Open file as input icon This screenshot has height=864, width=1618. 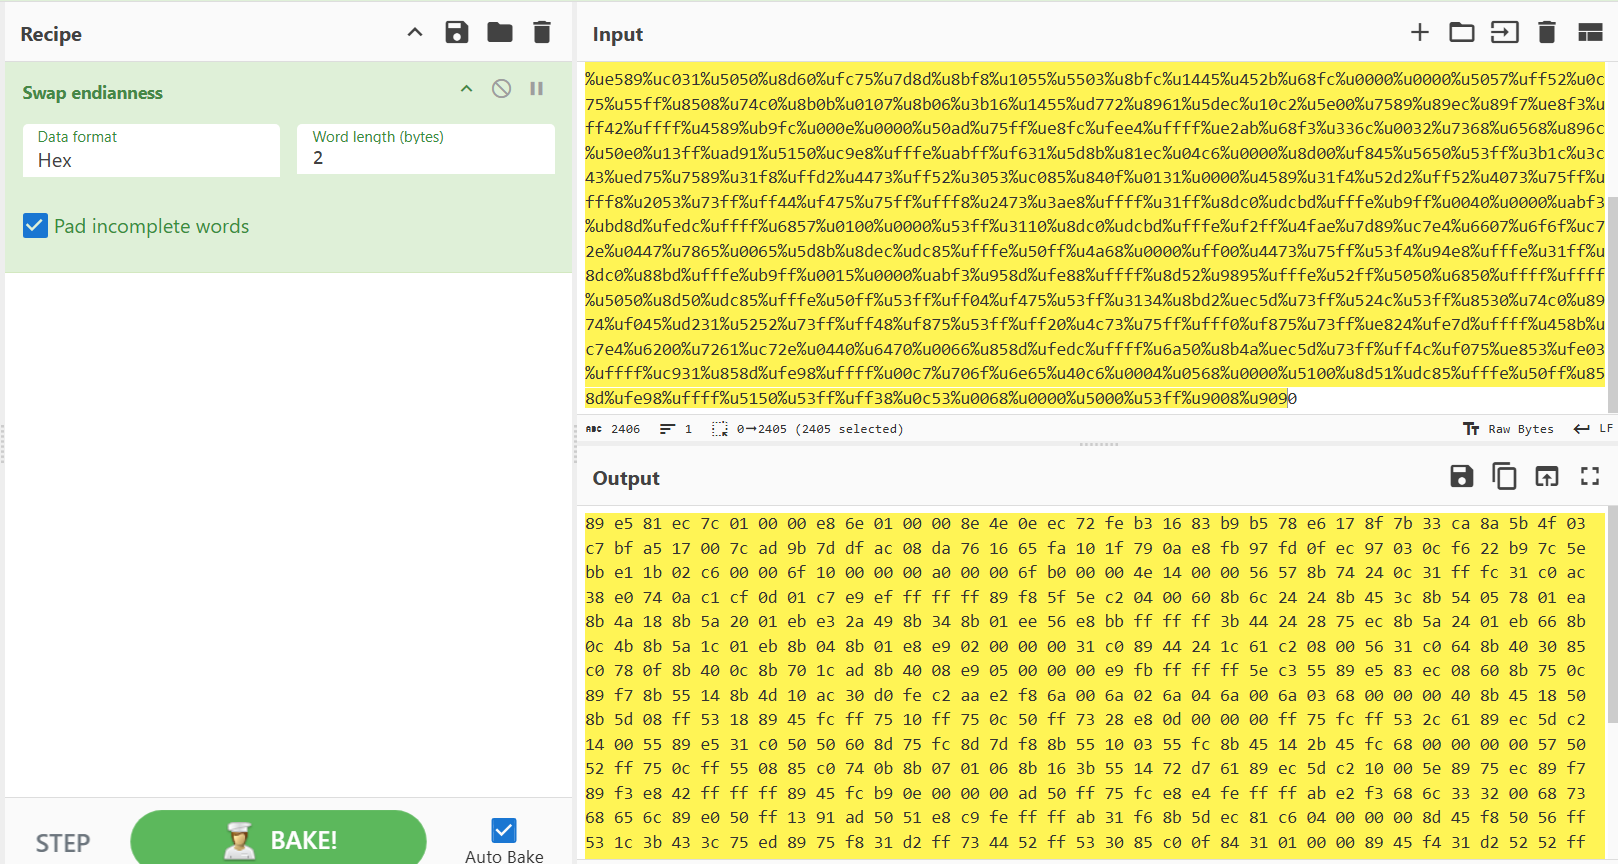click(x=1504, y=33)
